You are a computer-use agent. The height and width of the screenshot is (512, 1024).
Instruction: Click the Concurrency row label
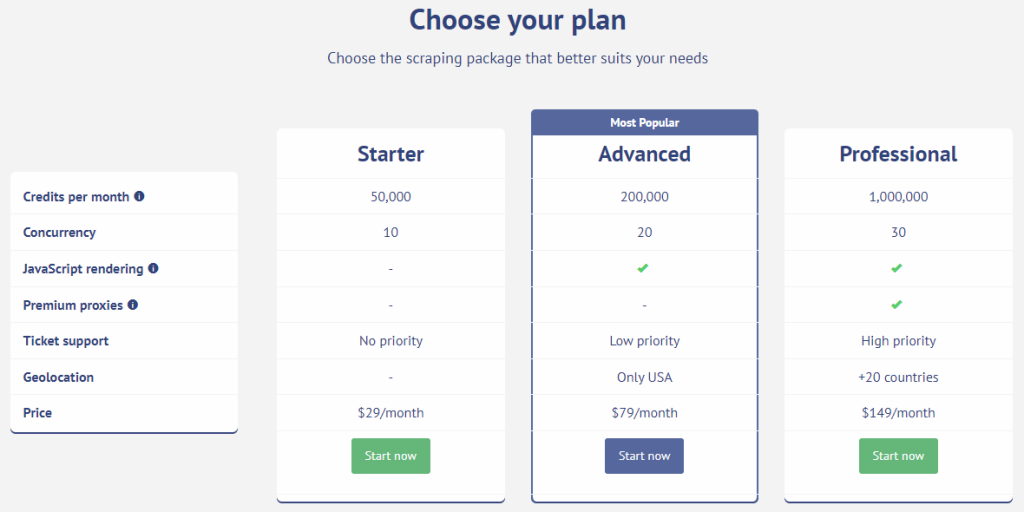pos(59,233)
